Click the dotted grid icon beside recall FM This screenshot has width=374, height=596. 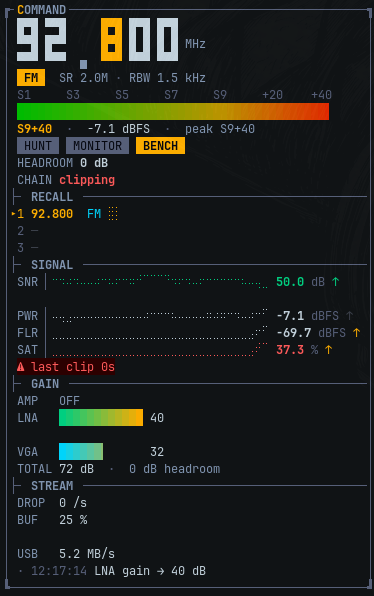coord(113,214)
